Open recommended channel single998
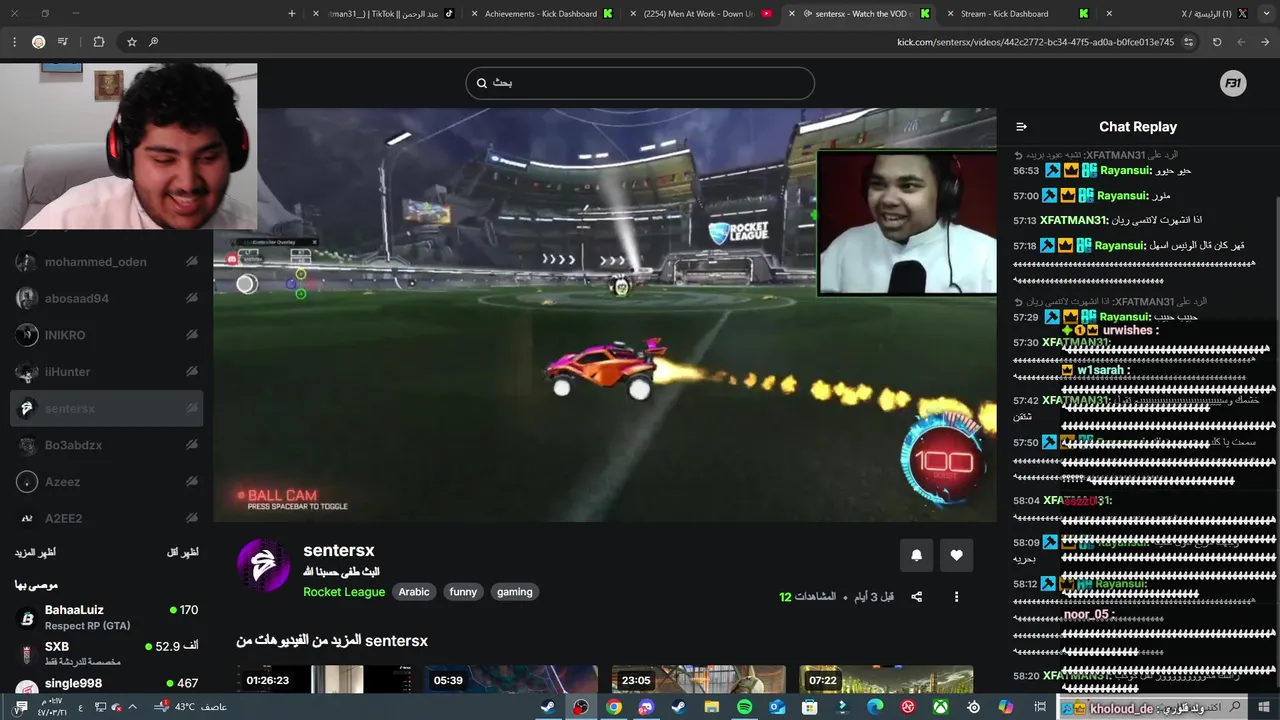 coord(106,686)
